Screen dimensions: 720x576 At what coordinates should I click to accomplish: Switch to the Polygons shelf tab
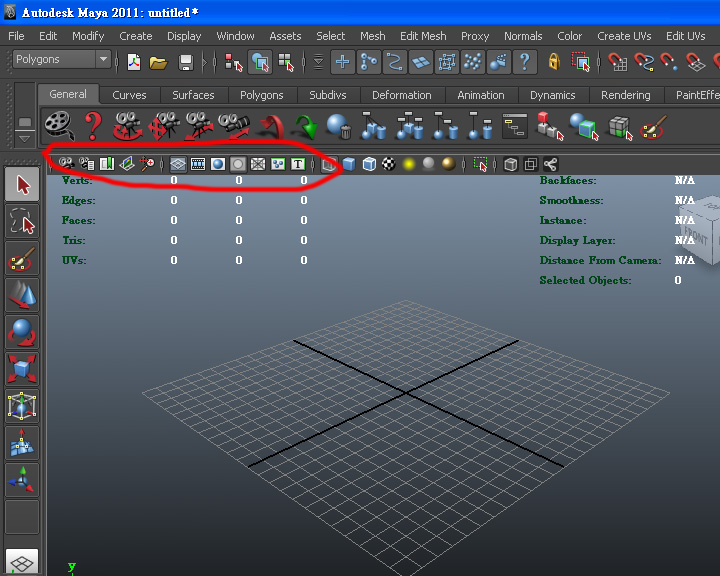(x=262, y=95)
